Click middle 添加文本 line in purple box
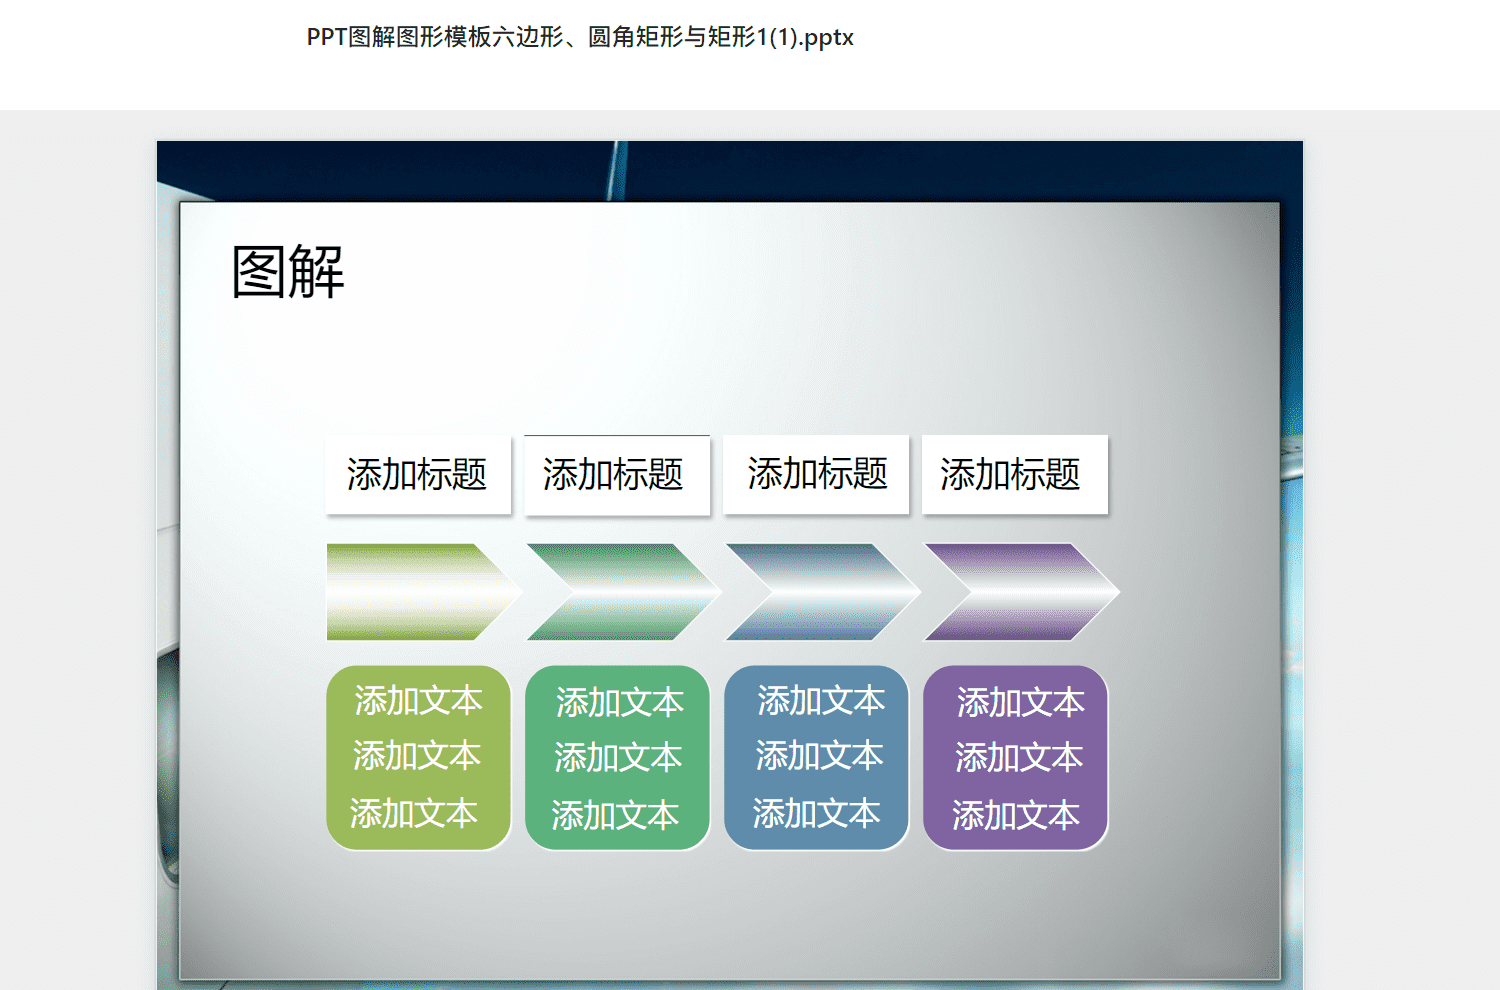Image resolution: width=1500 pixels, height=990 pixels. click(x=1018, y=757)
